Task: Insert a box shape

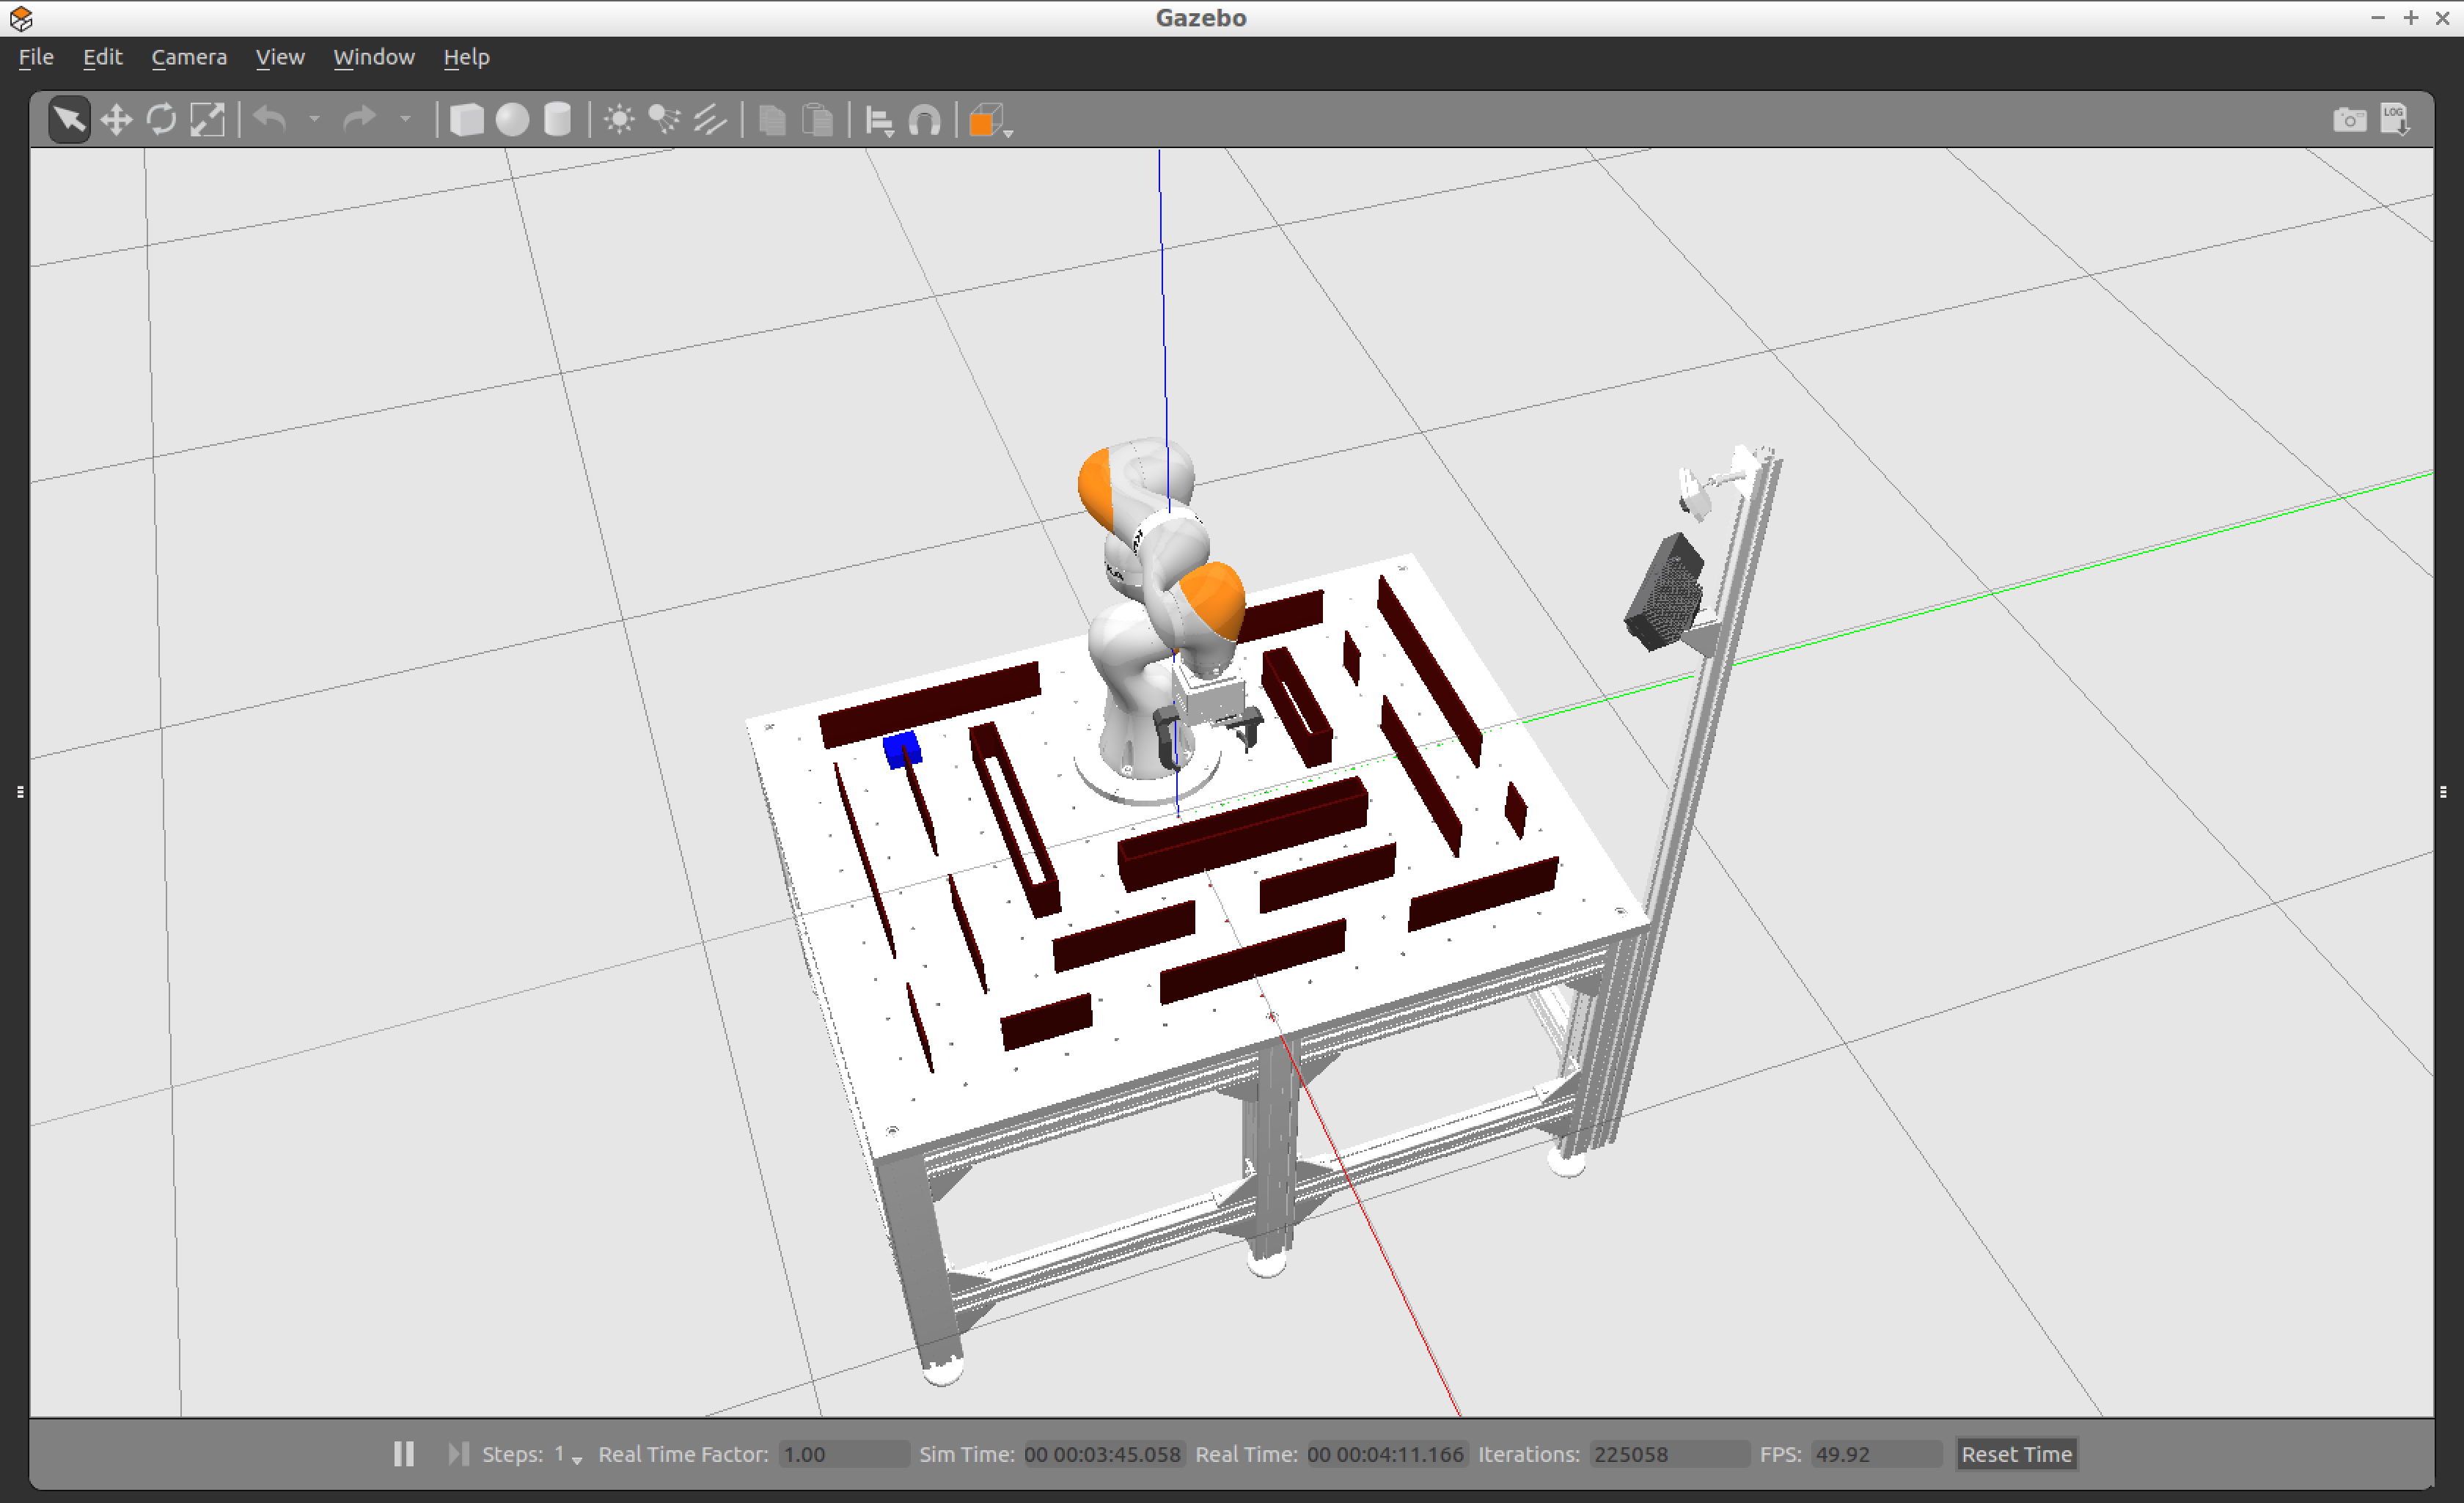Action: pos(466,120)
